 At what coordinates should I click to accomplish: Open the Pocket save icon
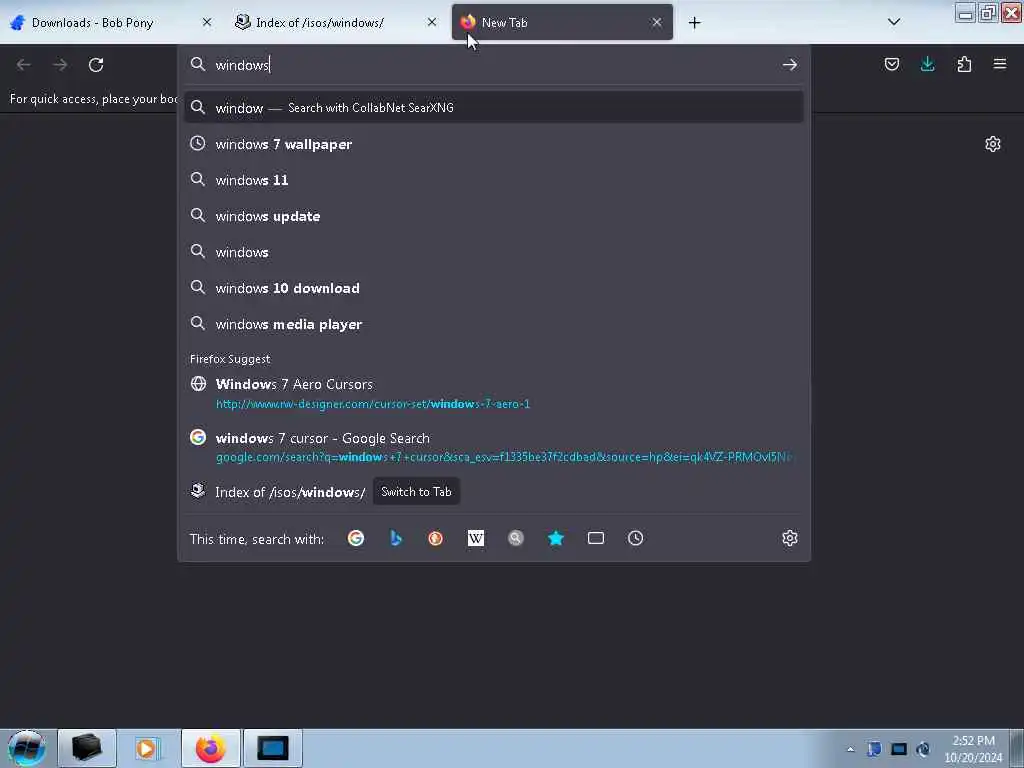click(891, 64)
